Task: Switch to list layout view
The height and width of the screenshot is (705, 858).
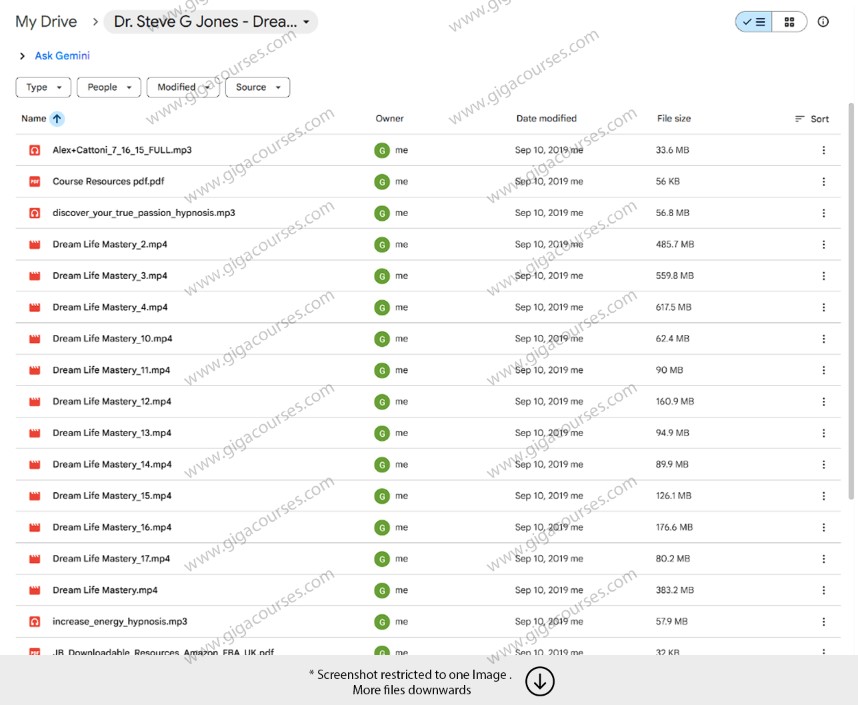Action: tap(754, 22)
